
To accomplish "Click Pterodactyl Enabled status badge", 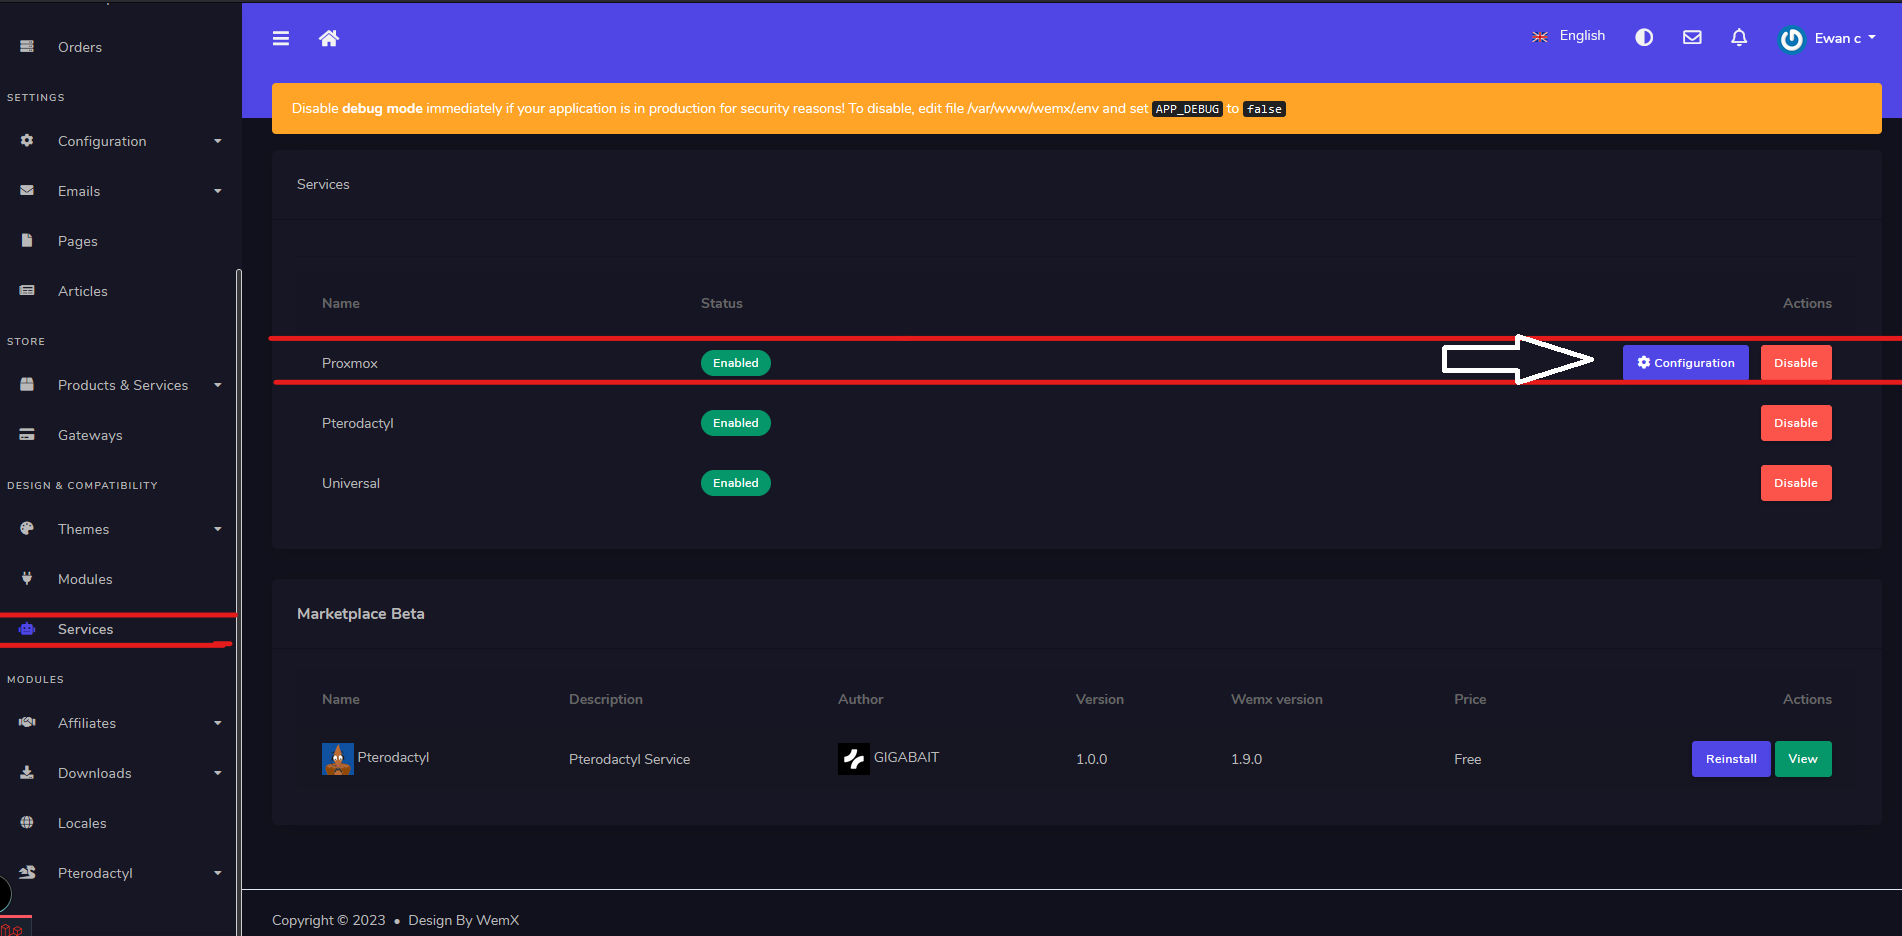I will tap(735, 423).
